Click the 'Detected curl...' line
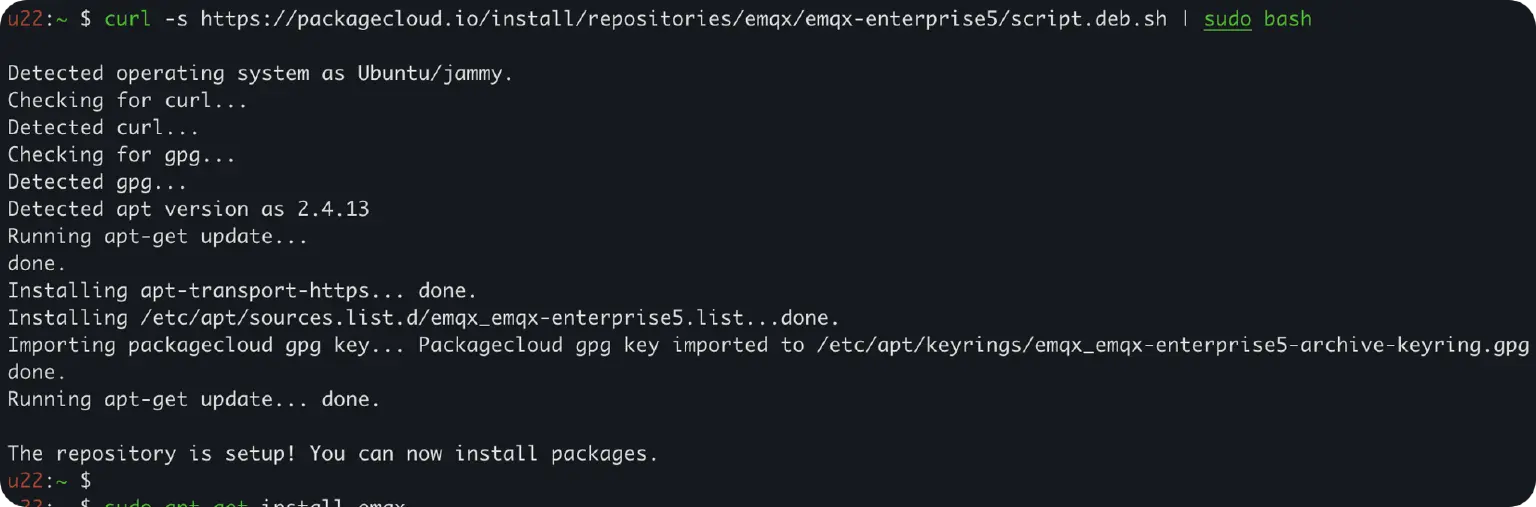1536x507 pixels. (103, 127)
